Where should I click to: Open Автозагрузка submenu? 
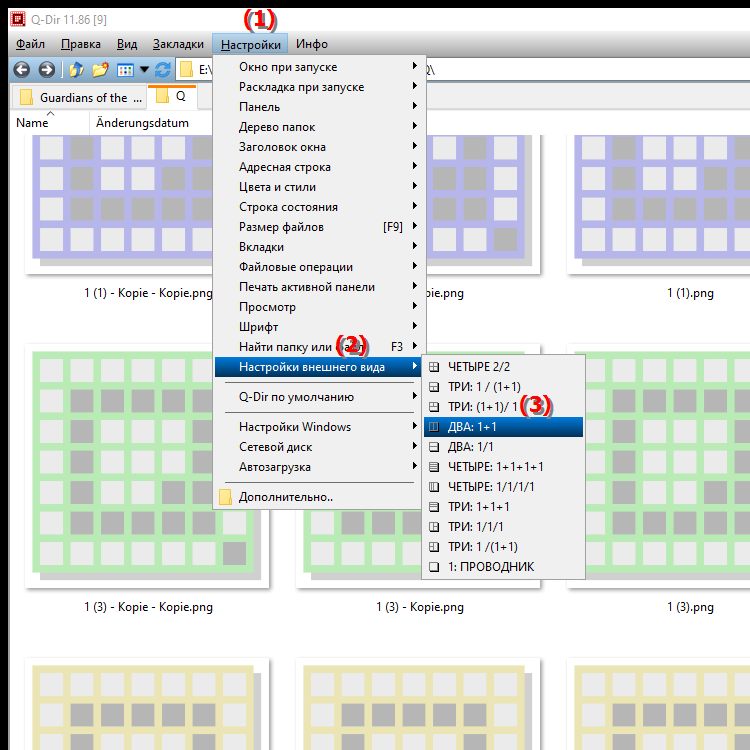tap(319, 467)
